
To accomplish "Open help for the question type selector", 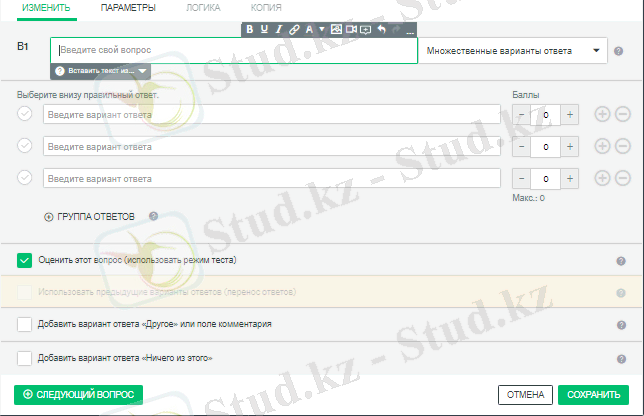I will [618, 51].
